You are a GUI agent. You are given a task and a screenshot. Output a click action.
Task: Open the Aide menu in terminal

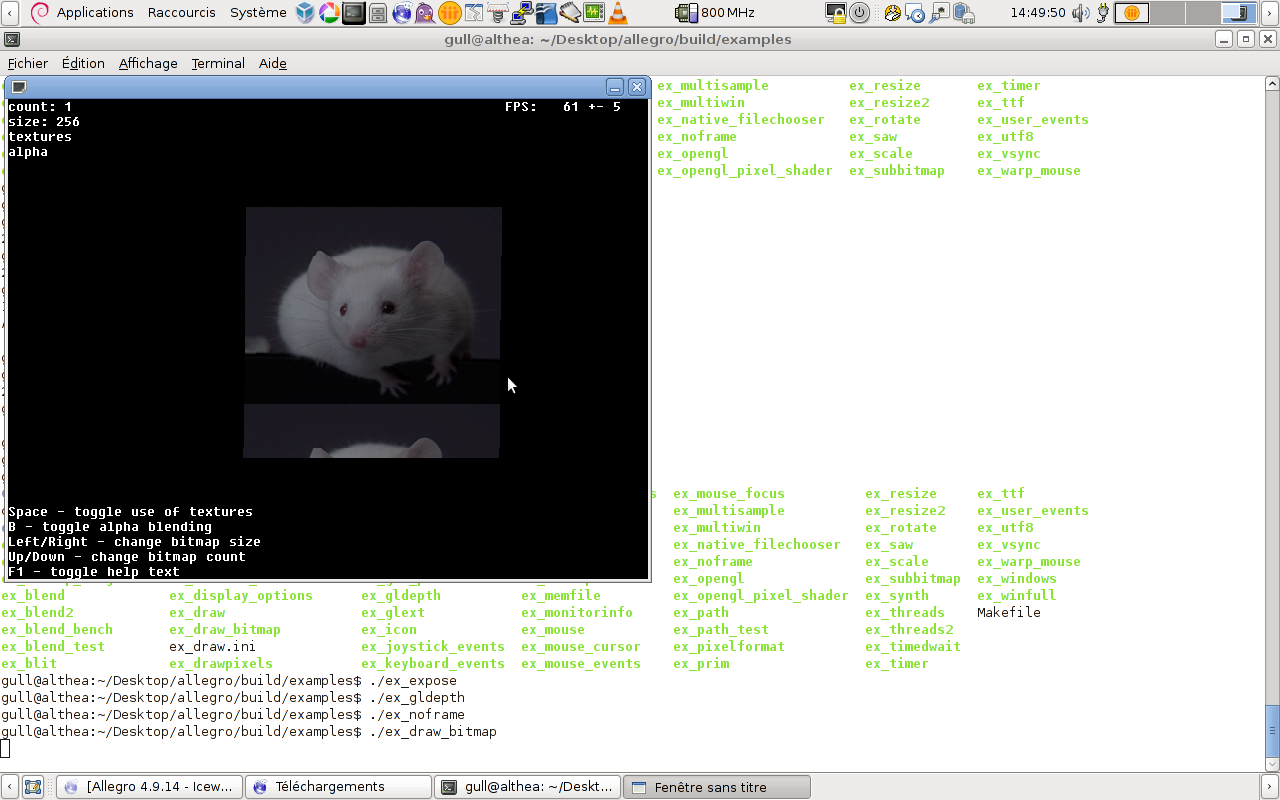pos(273,63)
